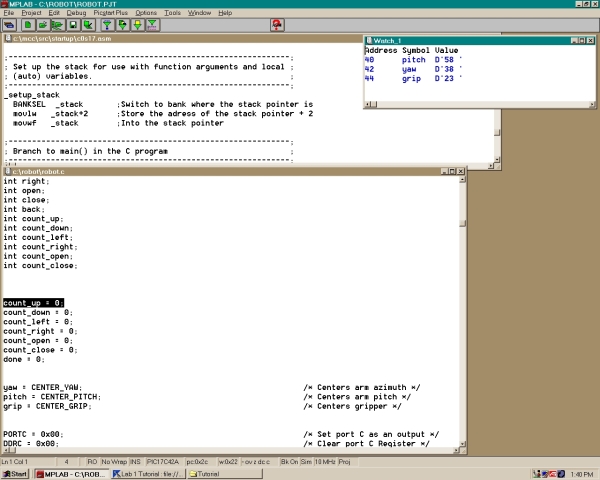Click the c0s17.asm window vertical scrollbar thumb

tap(497, 132)
